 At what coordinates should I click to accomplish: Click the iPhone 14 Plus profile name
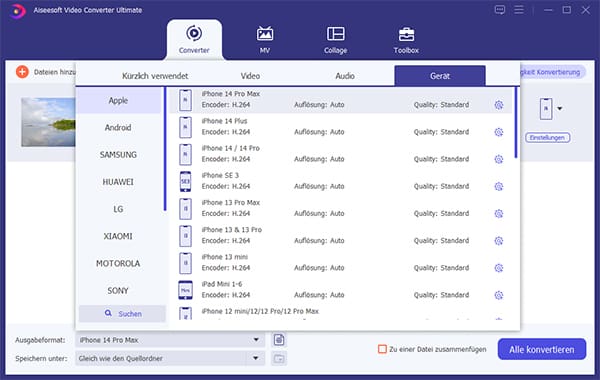(x=224, y=121)
